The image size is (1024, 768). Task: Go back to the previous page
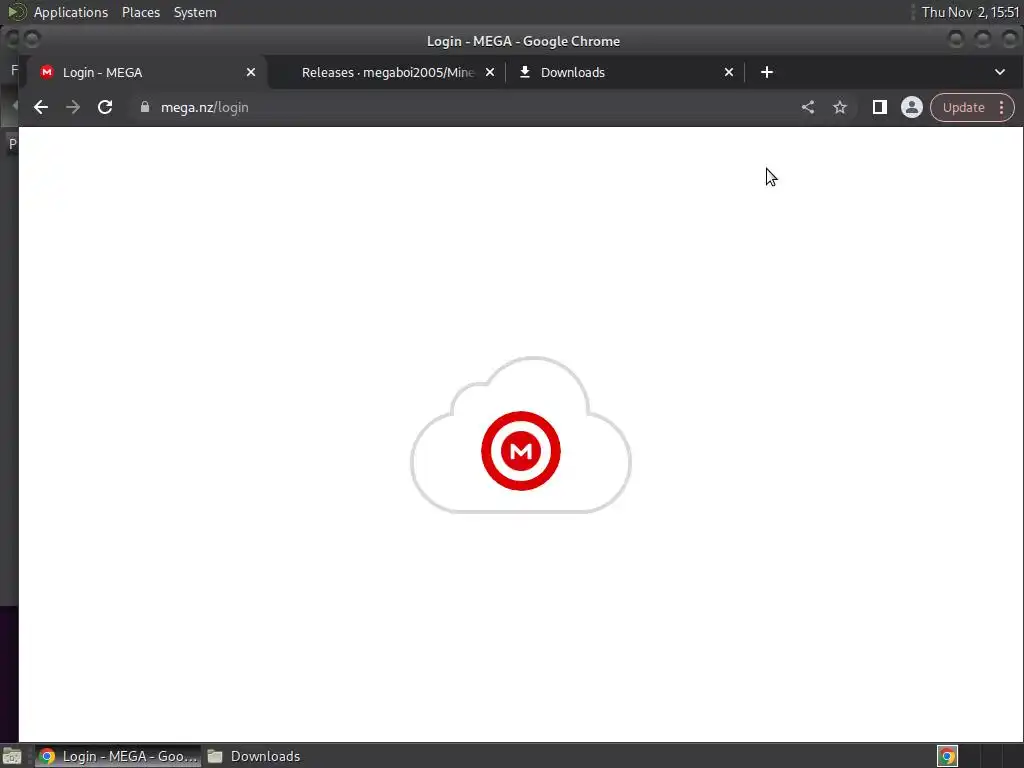pos(40,107)
